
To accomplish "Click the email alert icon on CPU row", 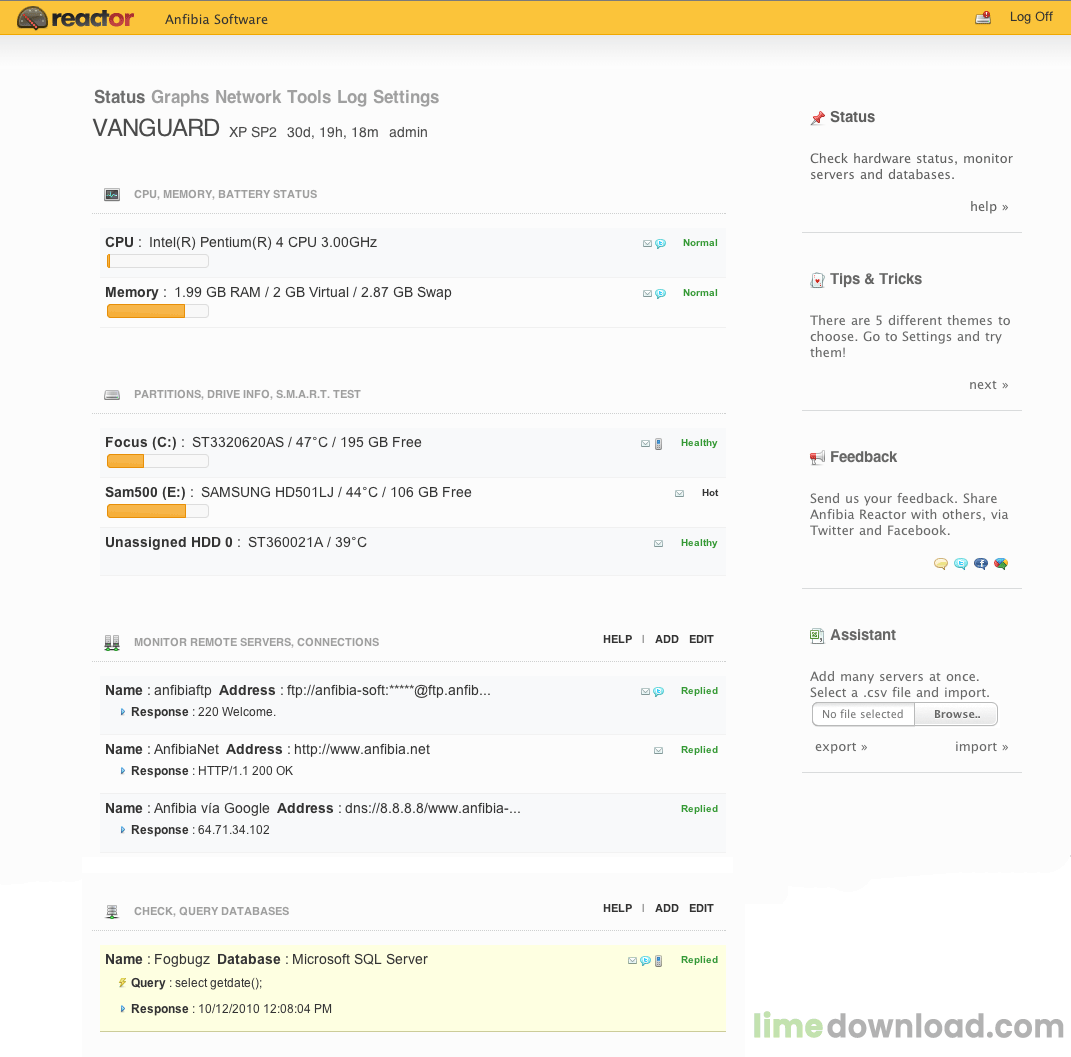I will point(647,243).
